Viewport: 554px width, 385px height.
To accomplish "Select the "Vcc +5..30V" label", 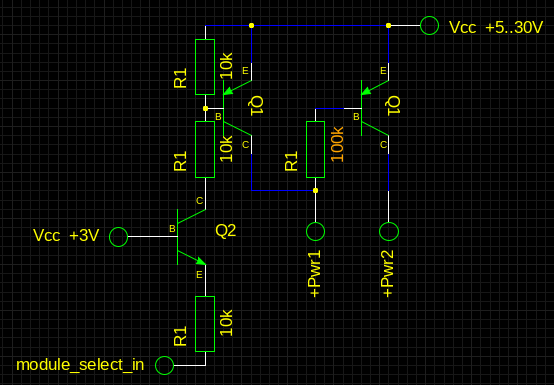I will point(496,27).
